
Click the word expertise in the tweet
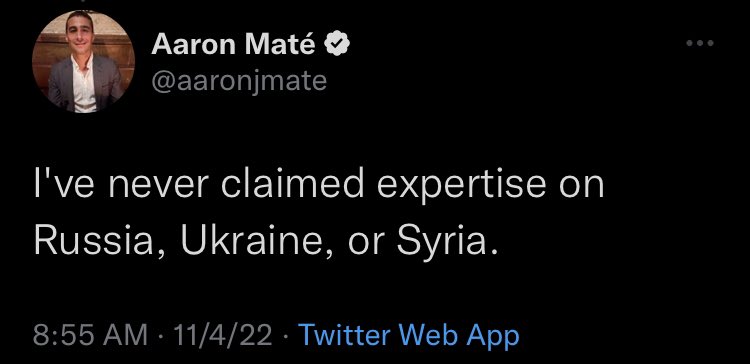pyautogui.click(x=461, y=186)
